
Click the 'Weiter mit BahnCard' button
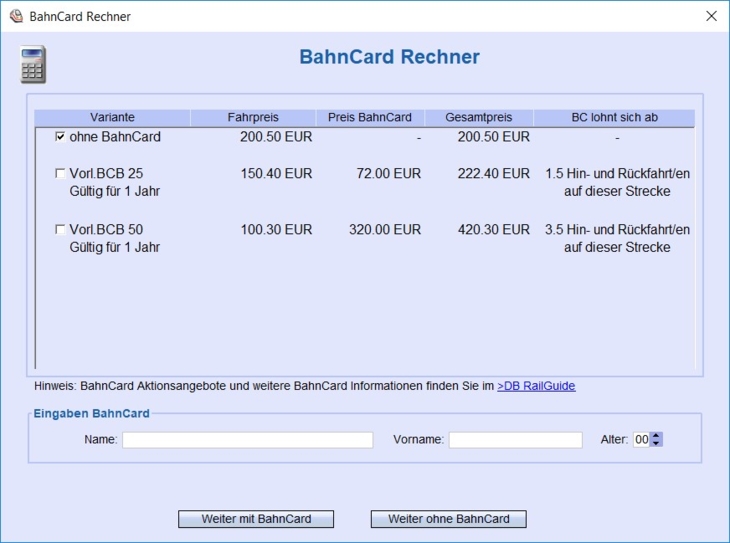[x=256, y=519]
